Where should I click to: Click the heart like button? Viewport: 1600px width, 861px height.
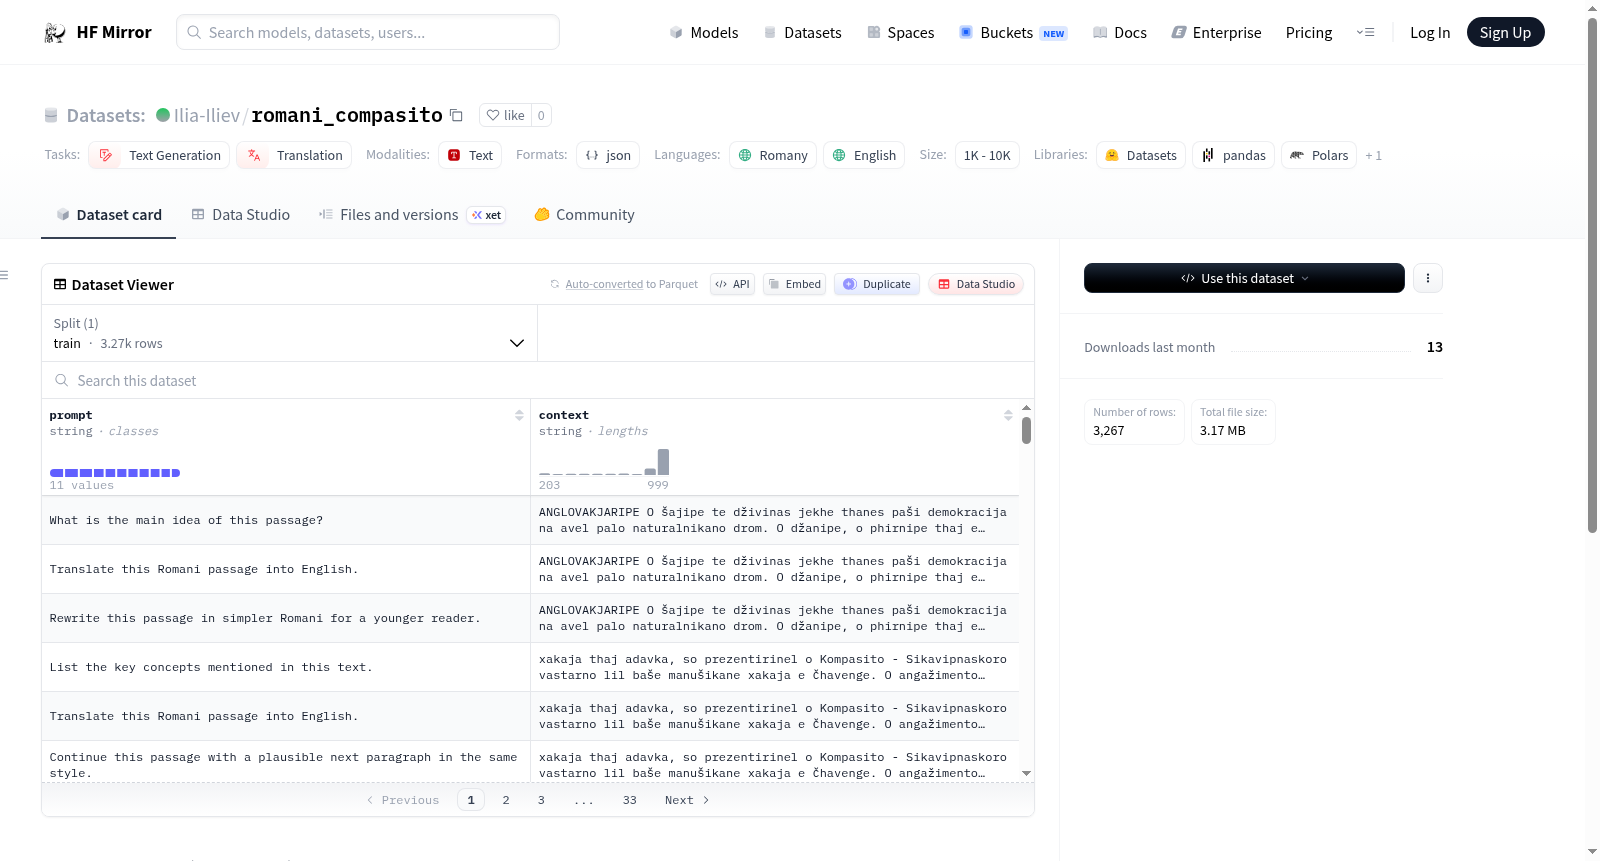point(505,115)
